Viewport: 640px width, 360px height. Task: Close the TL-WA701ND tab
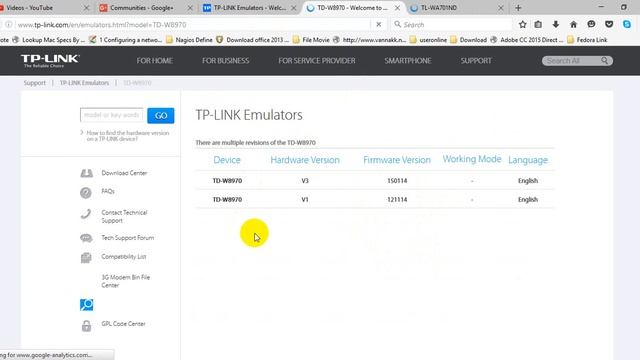(500, 8)
